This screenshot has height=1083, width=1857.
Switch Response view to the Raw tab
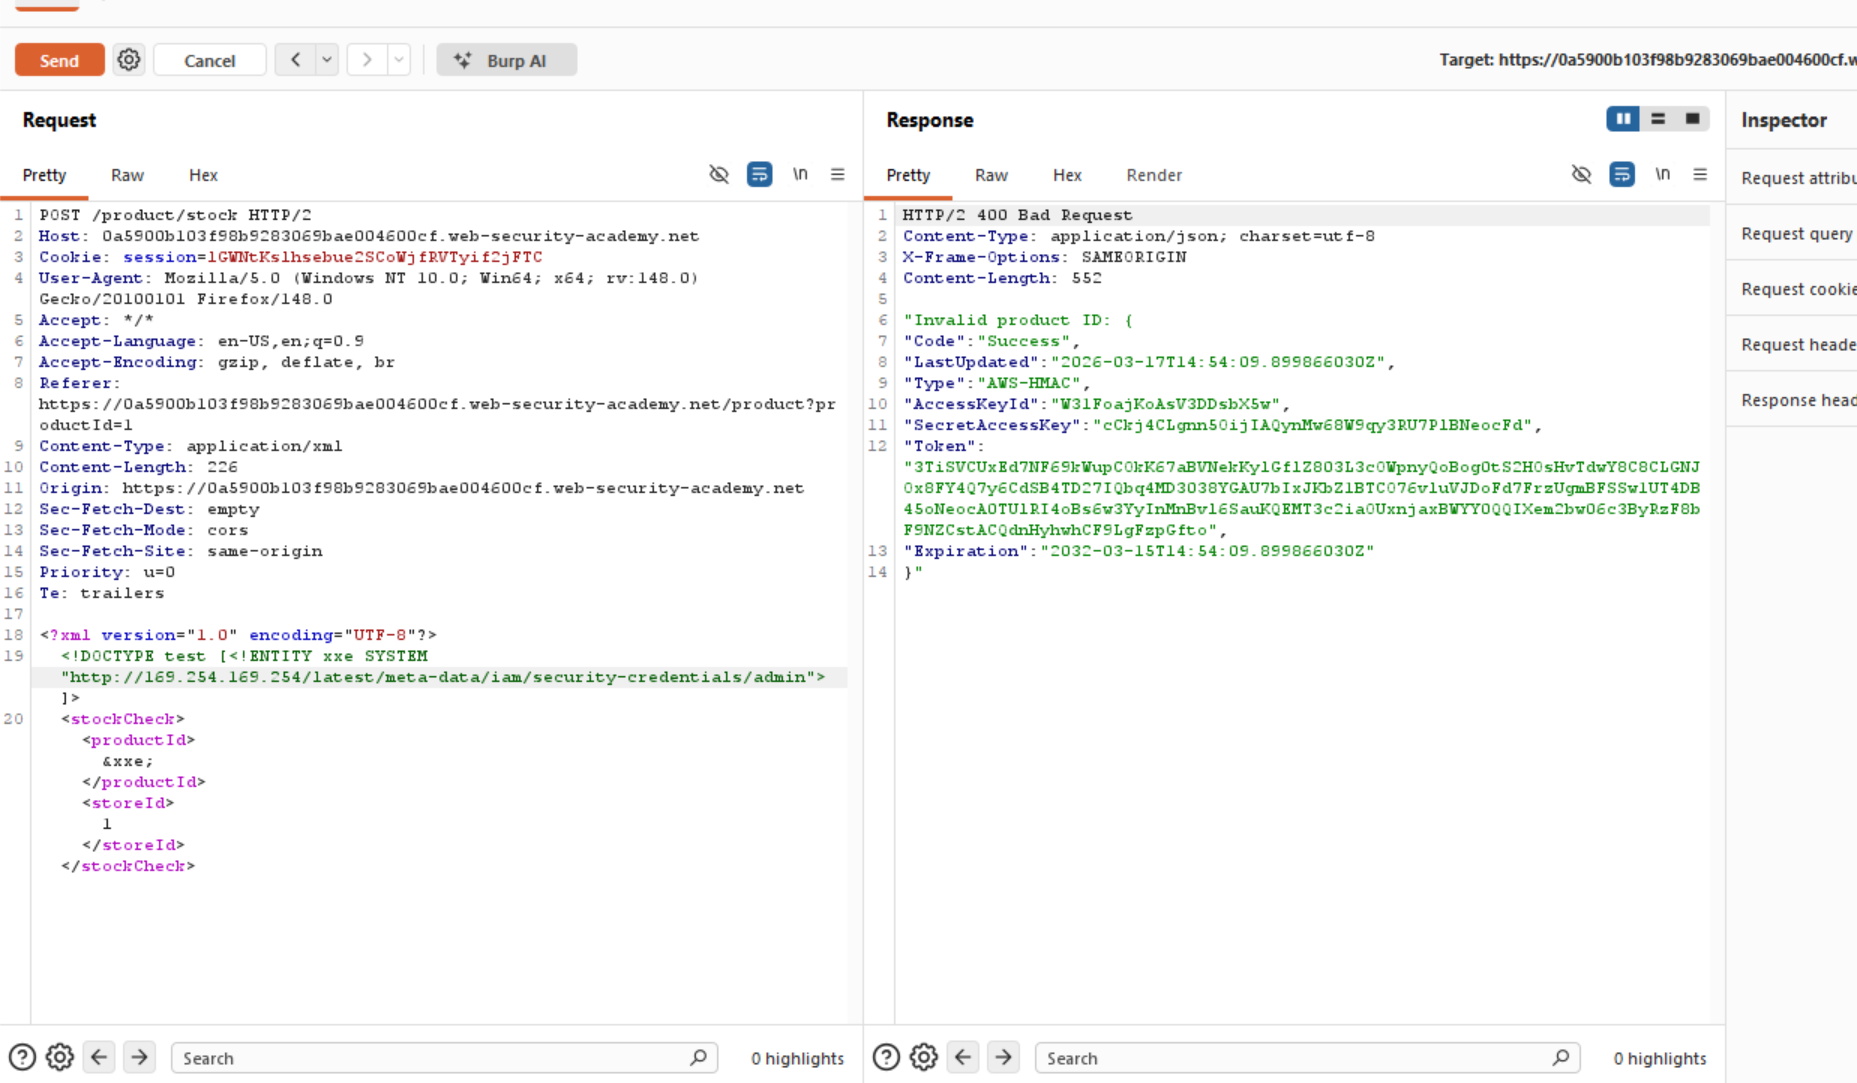click(x=991, y=175)
